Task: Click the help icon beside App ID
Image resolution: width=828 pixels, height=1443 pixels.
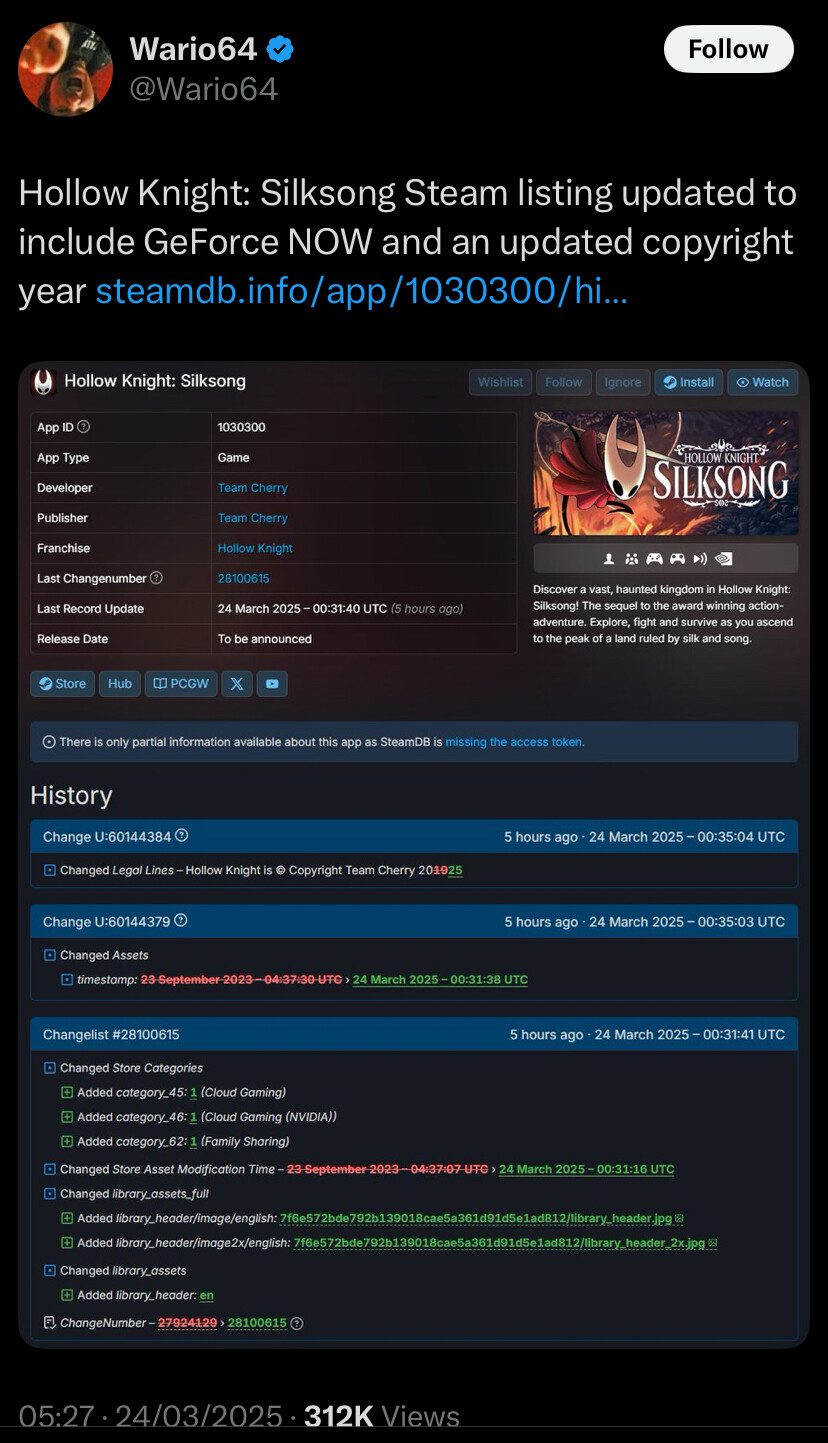Action: pyautogui.click(x=84, y=427)
